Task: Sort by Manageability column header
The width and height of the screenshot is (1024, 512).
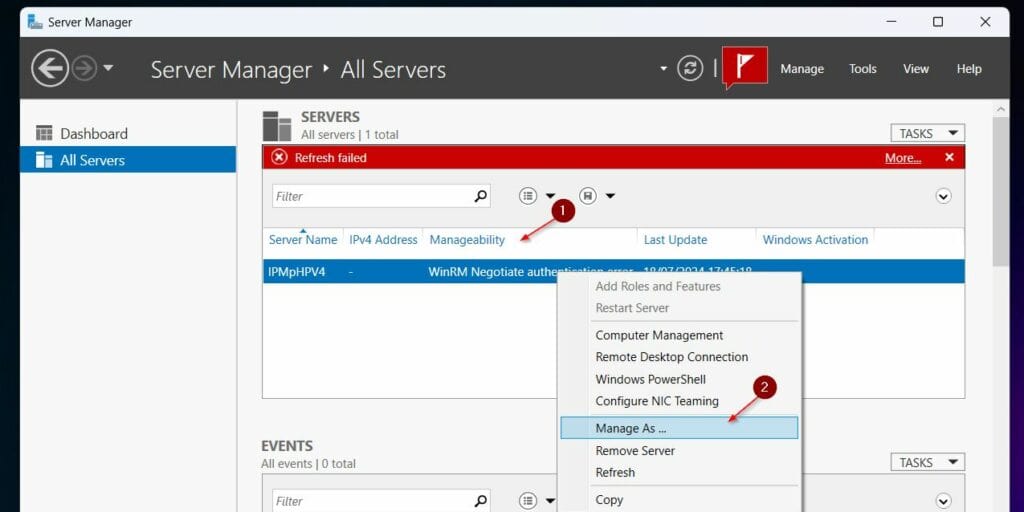Action: 467,240
